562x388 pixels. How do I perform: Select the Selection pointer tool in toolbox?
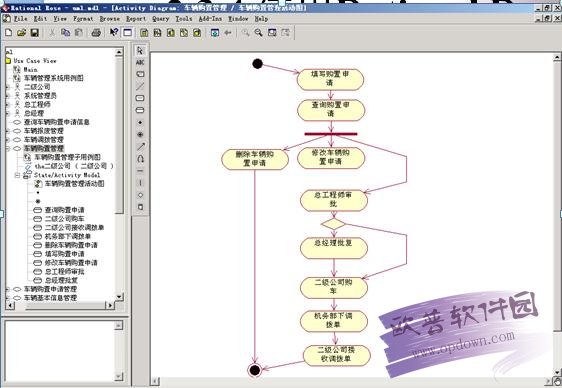(140, 51)
